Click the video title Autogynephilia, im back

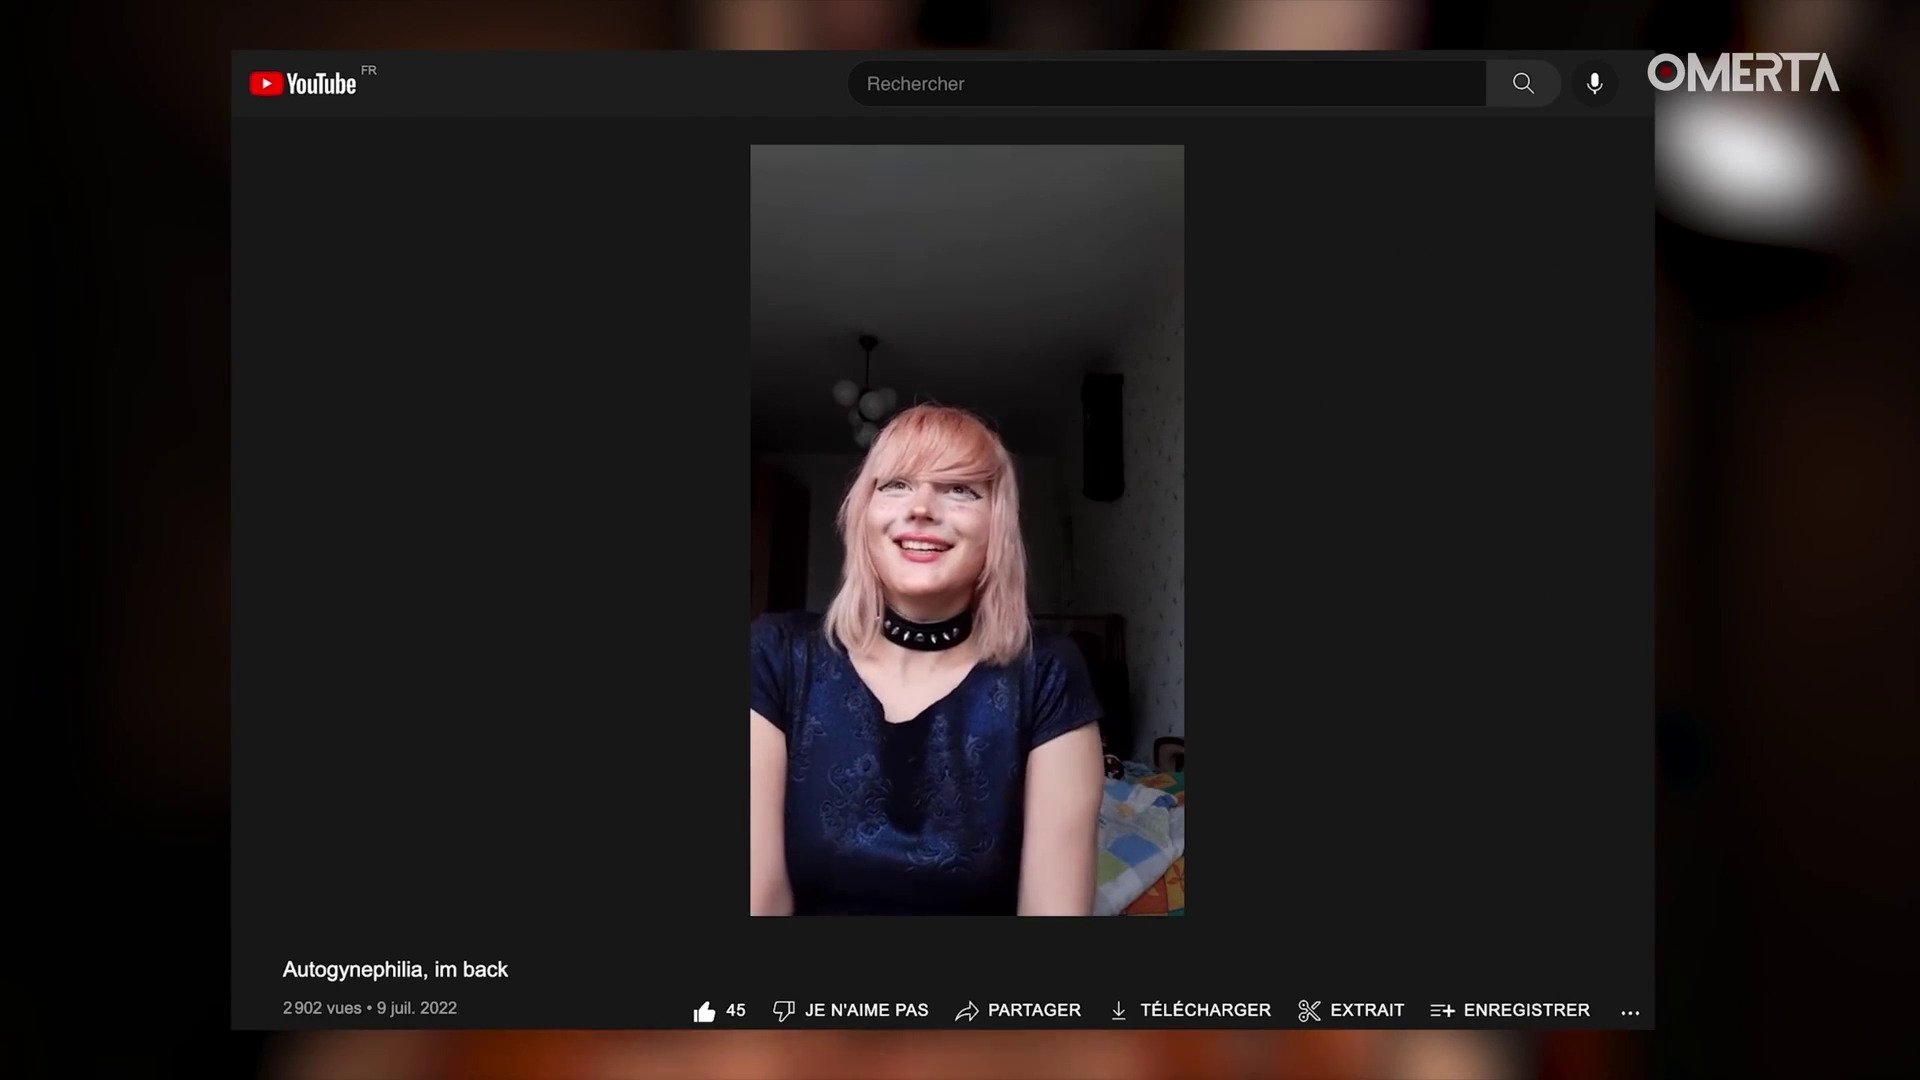click(x=395, y=970)
